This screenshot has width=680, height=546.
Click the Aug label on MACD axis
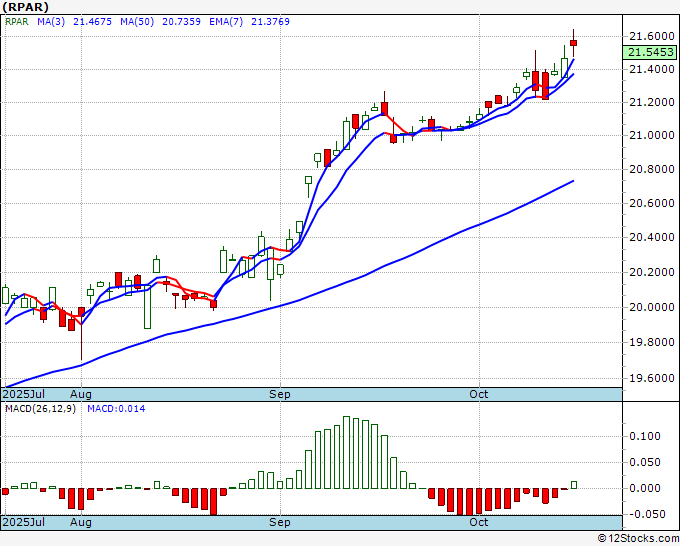(81, 522)
